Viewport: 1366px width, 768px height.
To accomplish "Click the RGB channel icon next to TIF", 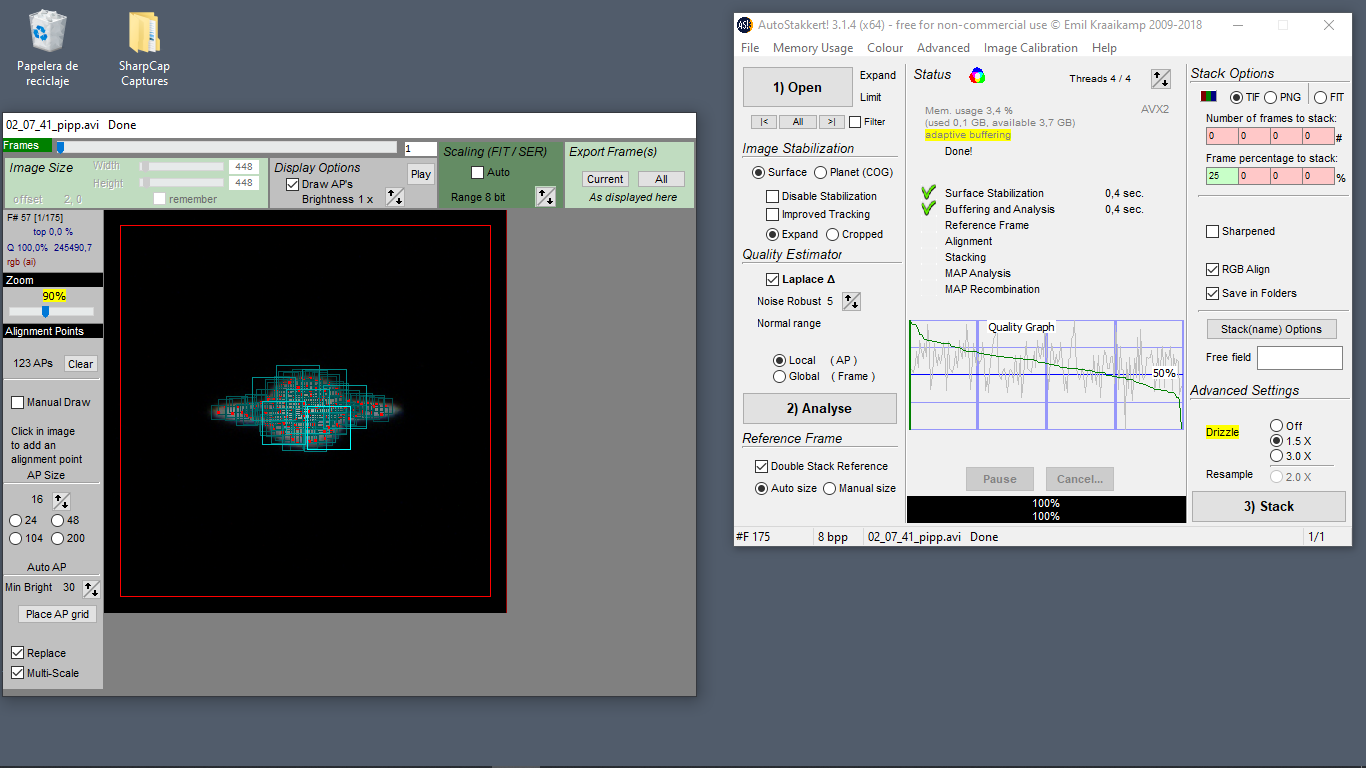I will [x=1209, y=97].
